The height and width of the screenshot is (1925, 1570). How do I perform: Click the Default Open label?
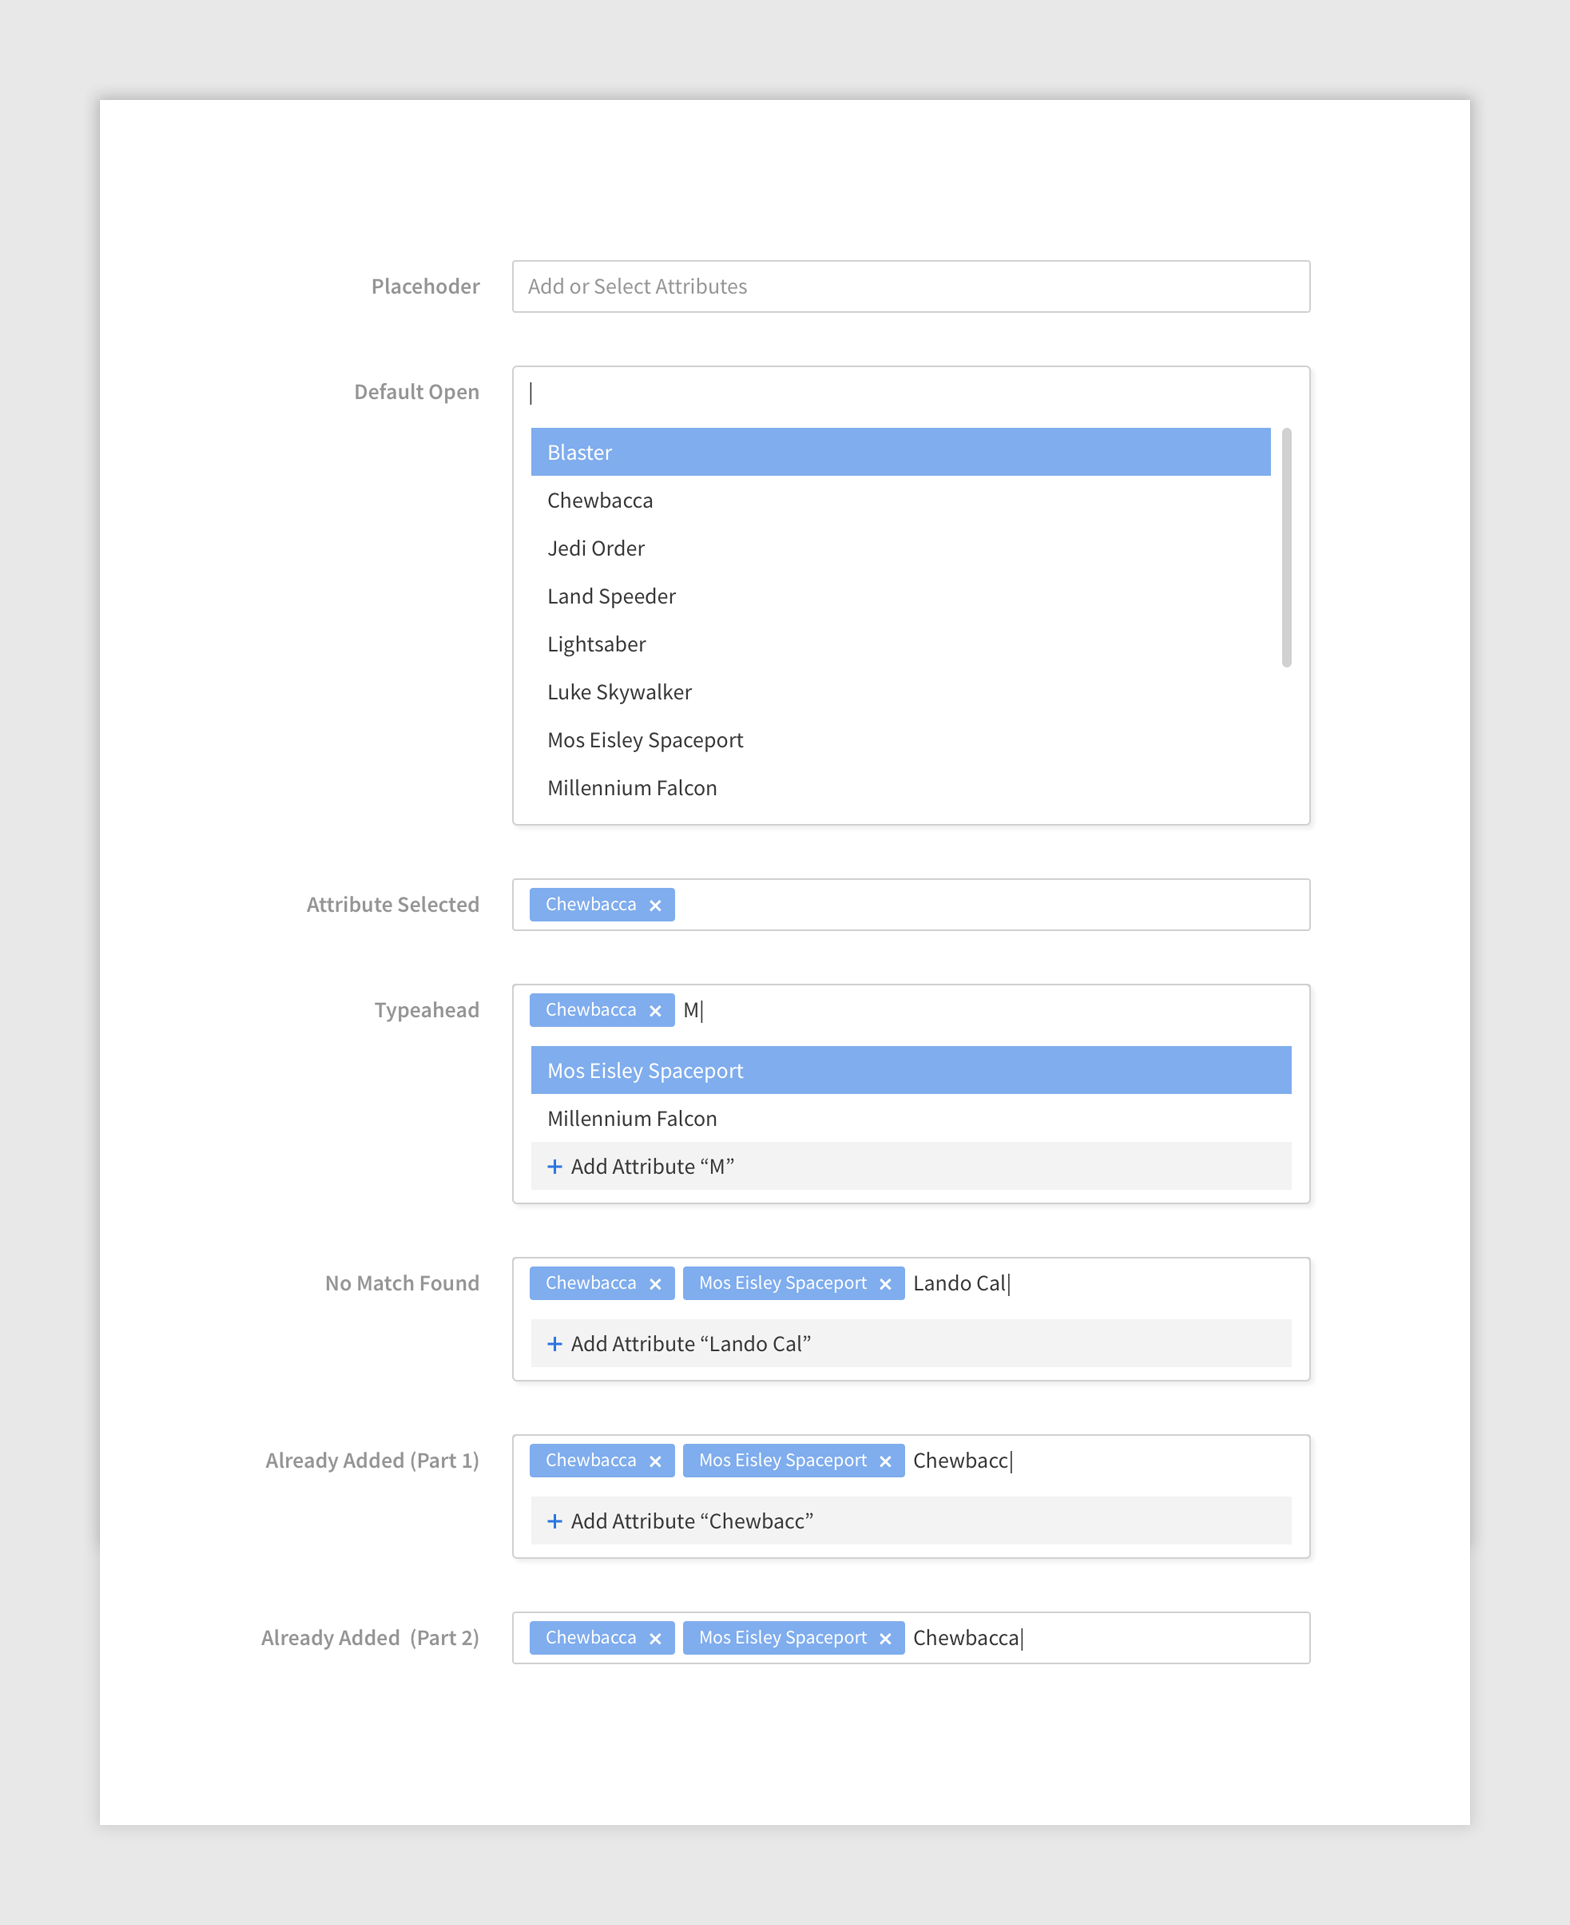416,392
